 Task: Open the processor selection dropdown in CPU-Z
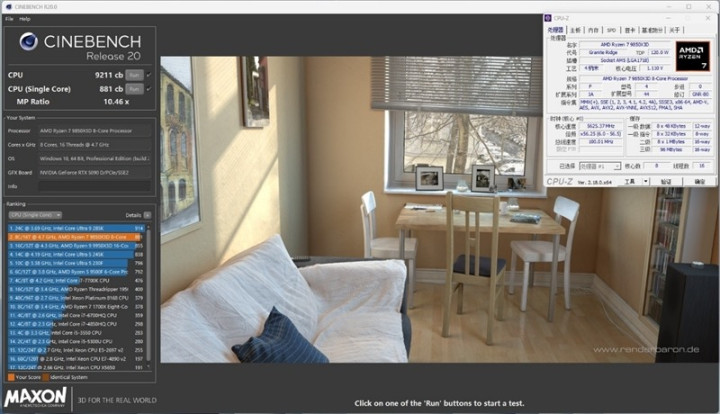600,166
